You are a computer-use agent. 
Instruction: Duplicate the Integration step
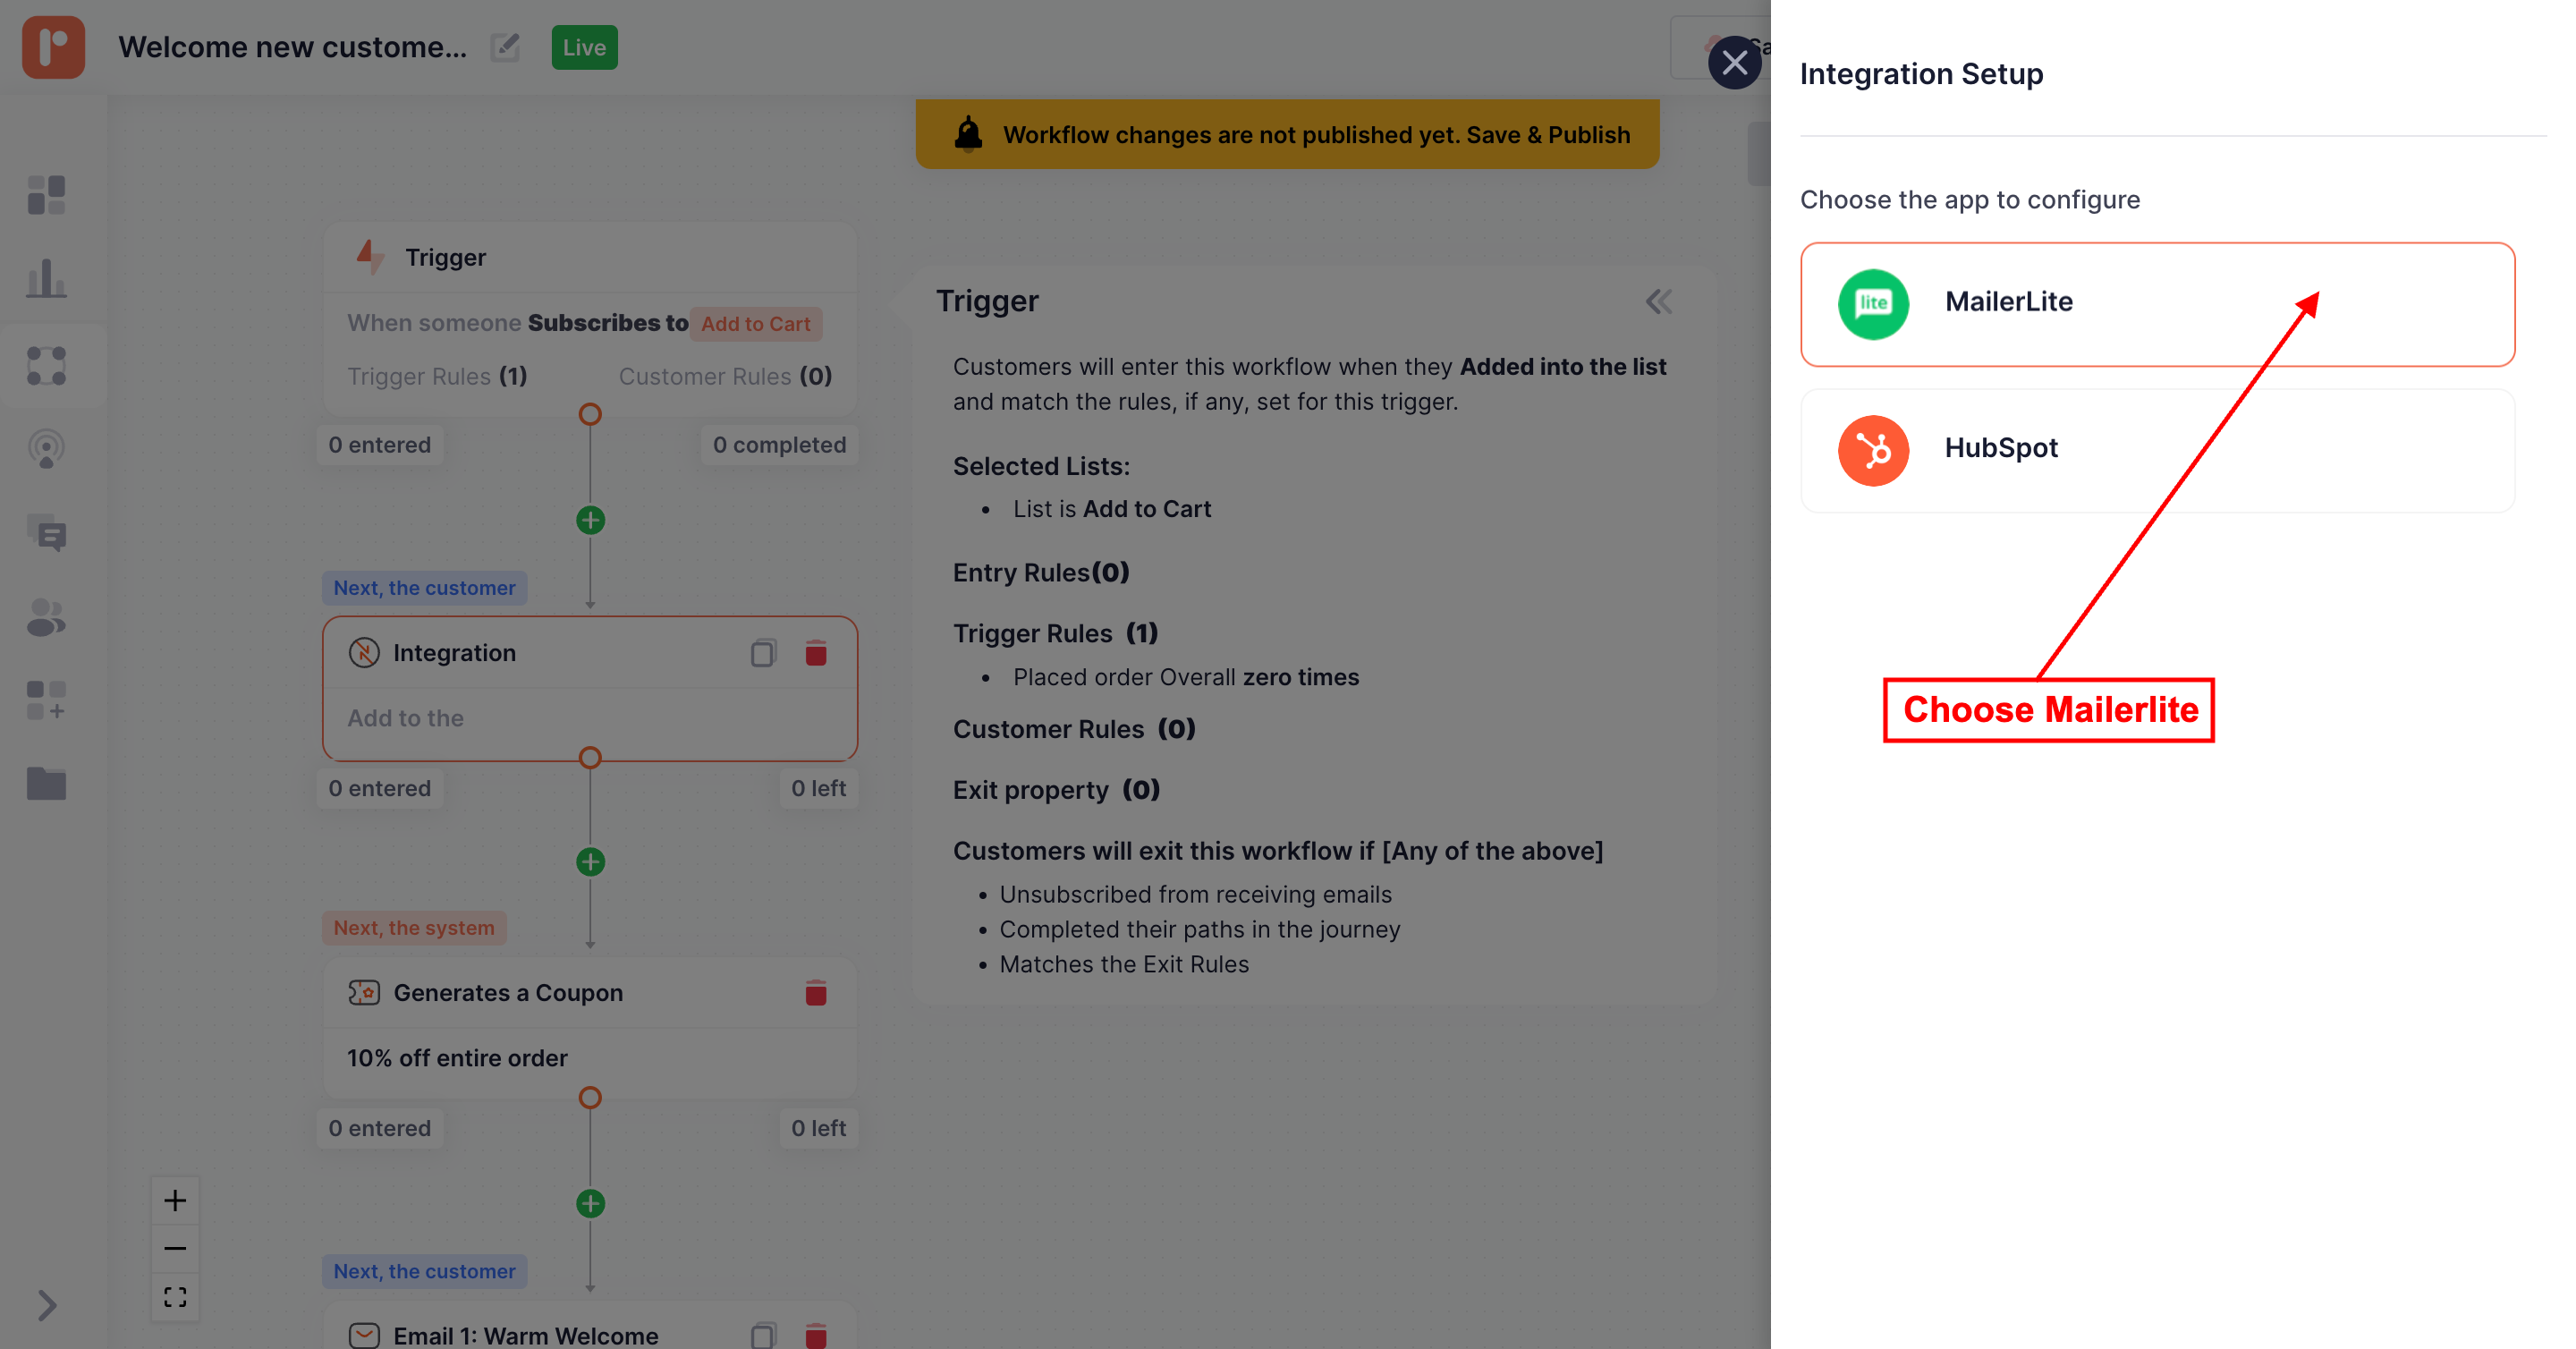point(763,653)
